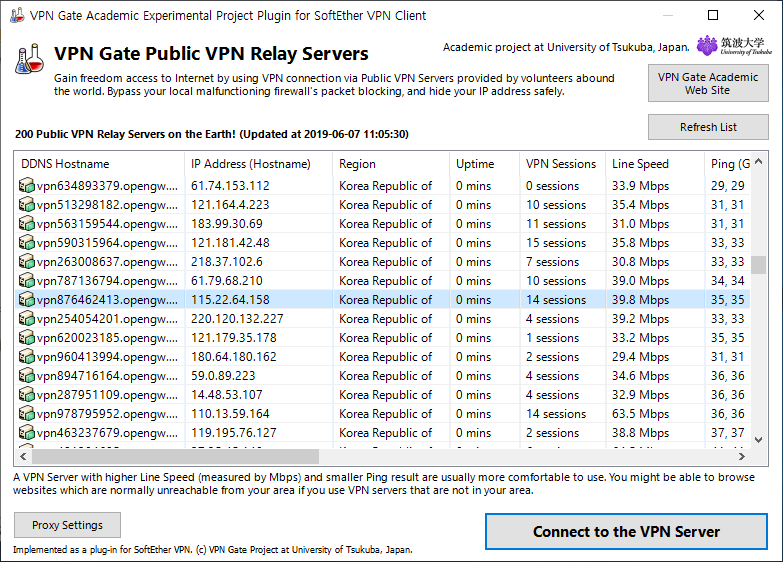783x562 pixels.
Task: Click the University of Tsukuba logo
Action: pos(734,45)
